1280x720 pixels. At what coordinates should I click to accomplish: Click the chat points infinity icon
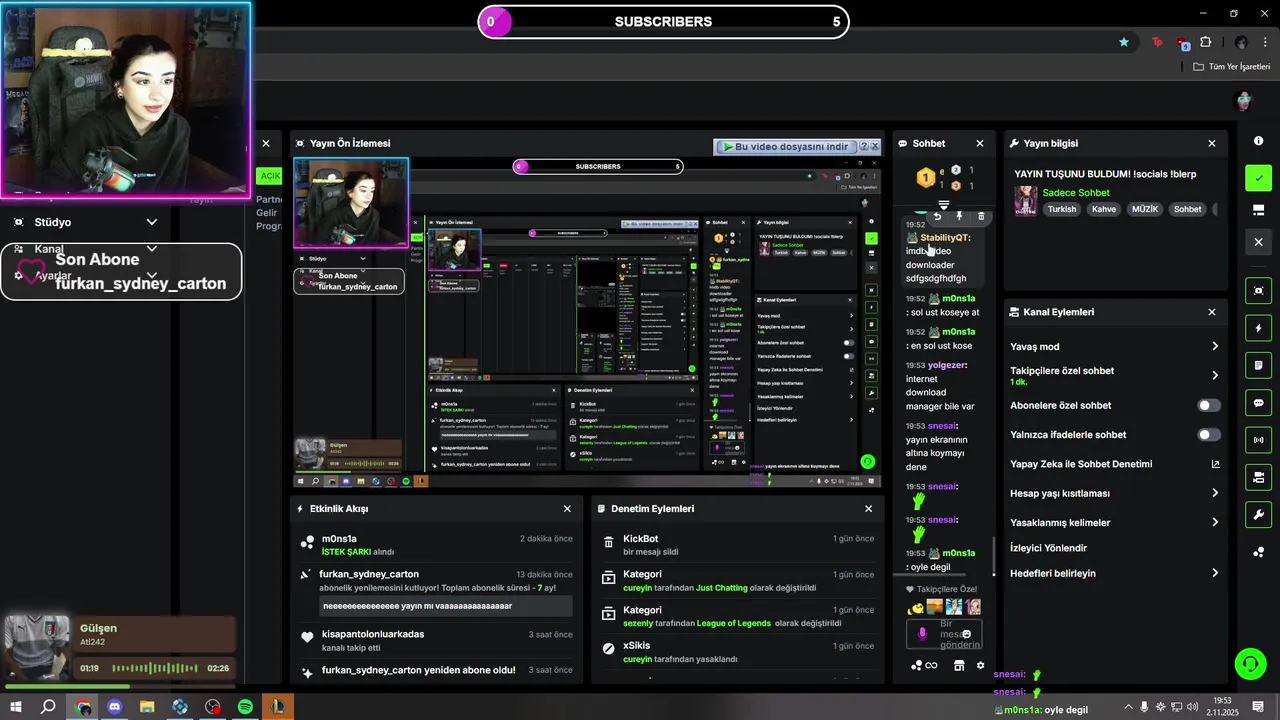pyautogui.click(x=932, y=666)
